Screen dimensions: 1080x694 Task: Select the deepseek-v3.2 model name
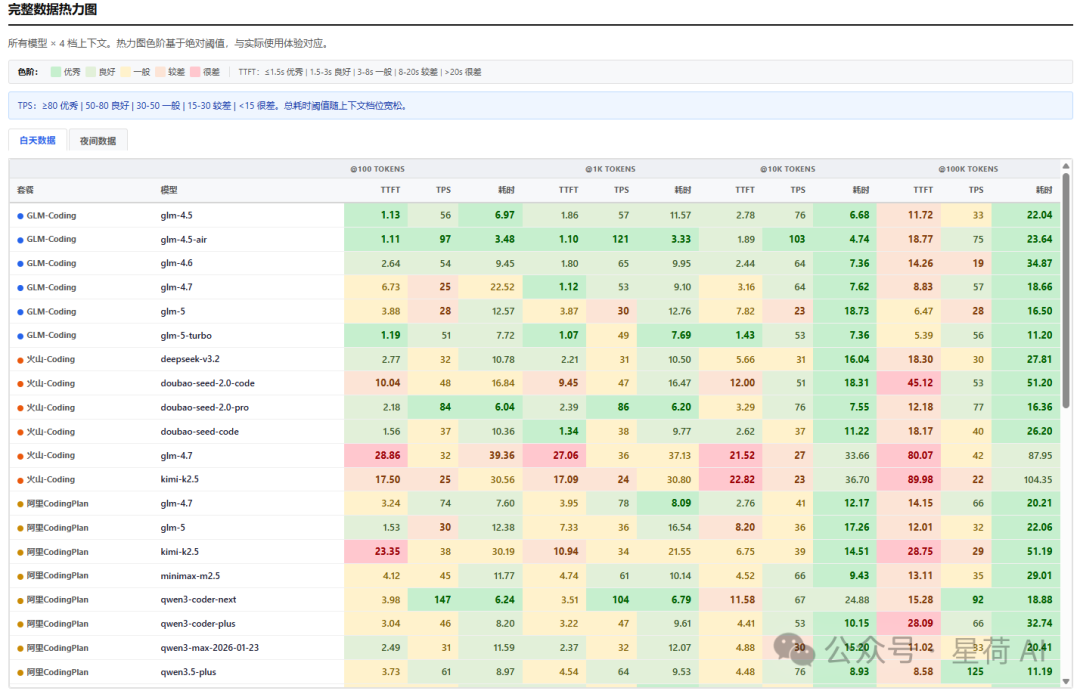tap(190, 359)
